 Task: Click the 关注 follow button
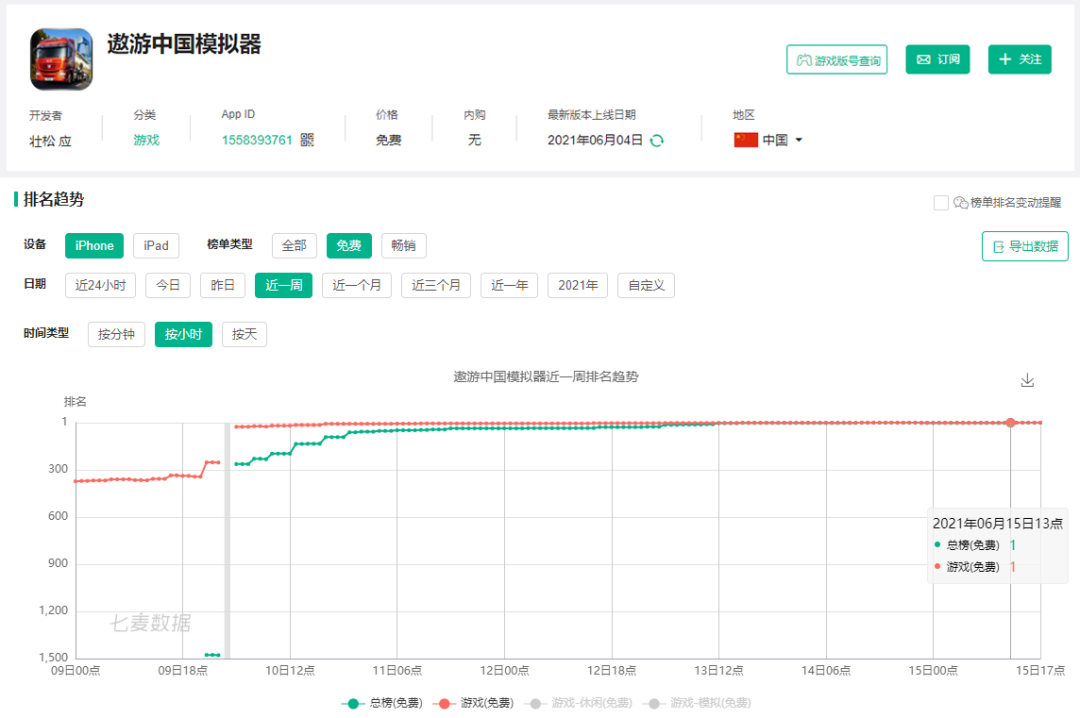pos(1019,59)
